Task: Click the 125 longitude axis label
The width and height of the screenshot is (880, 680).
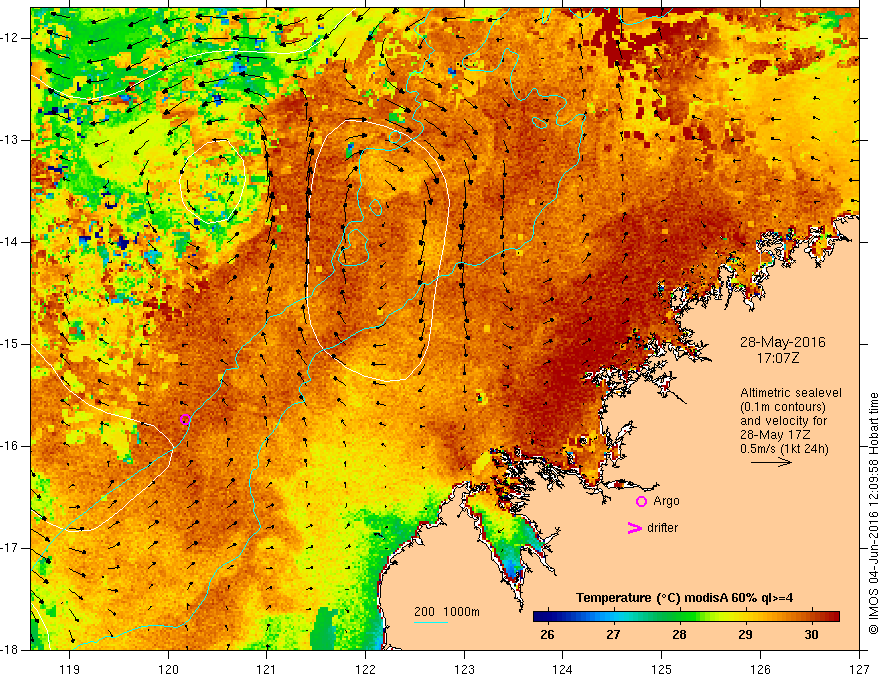Action: [x=662, y=669]
